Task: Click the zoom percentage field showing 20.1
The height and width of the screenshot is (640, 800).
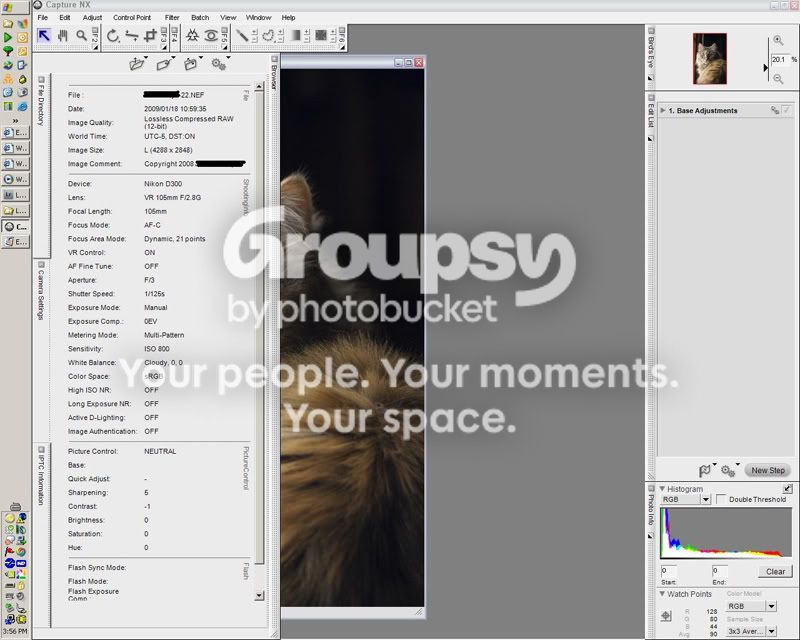Action: click(x=779, y=60)
